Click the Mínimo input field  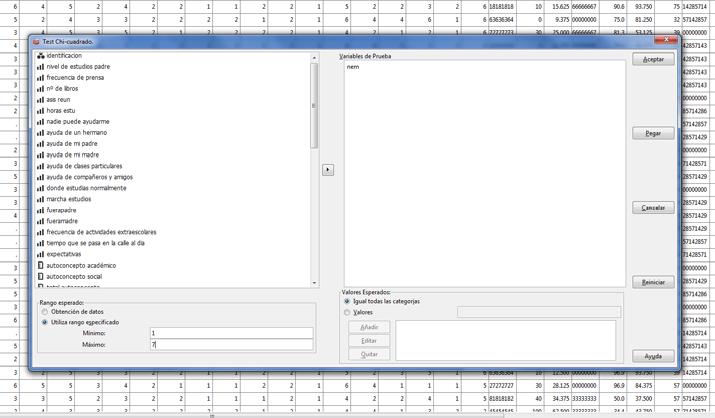230,333
